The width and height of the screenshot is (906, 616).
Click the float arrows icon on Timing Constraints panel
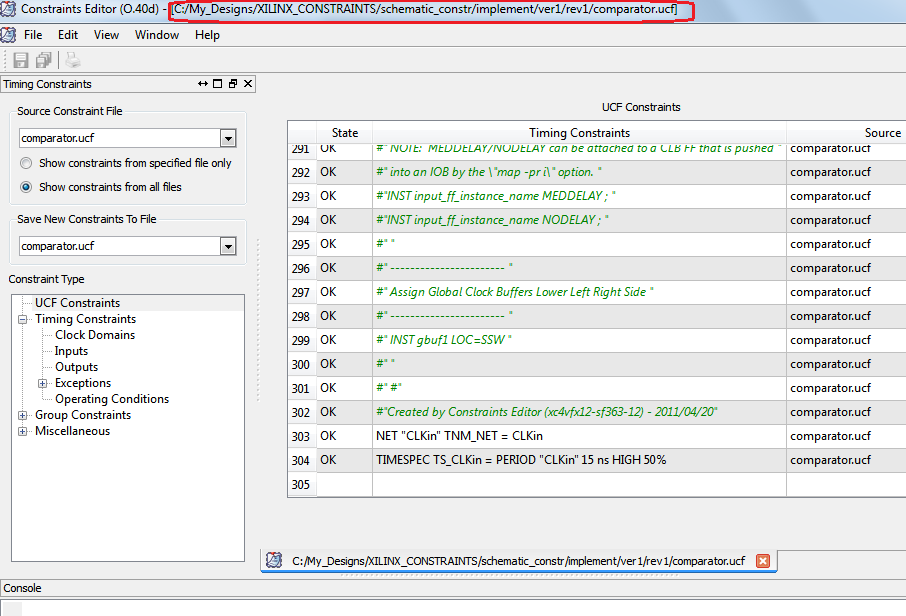(x=205, y=84)
